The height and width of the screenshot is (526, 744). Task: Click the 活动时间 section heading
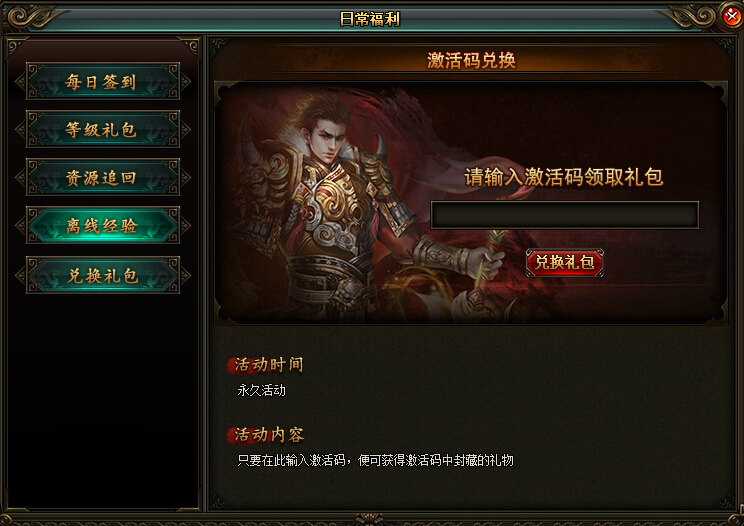tap(267, 365)
